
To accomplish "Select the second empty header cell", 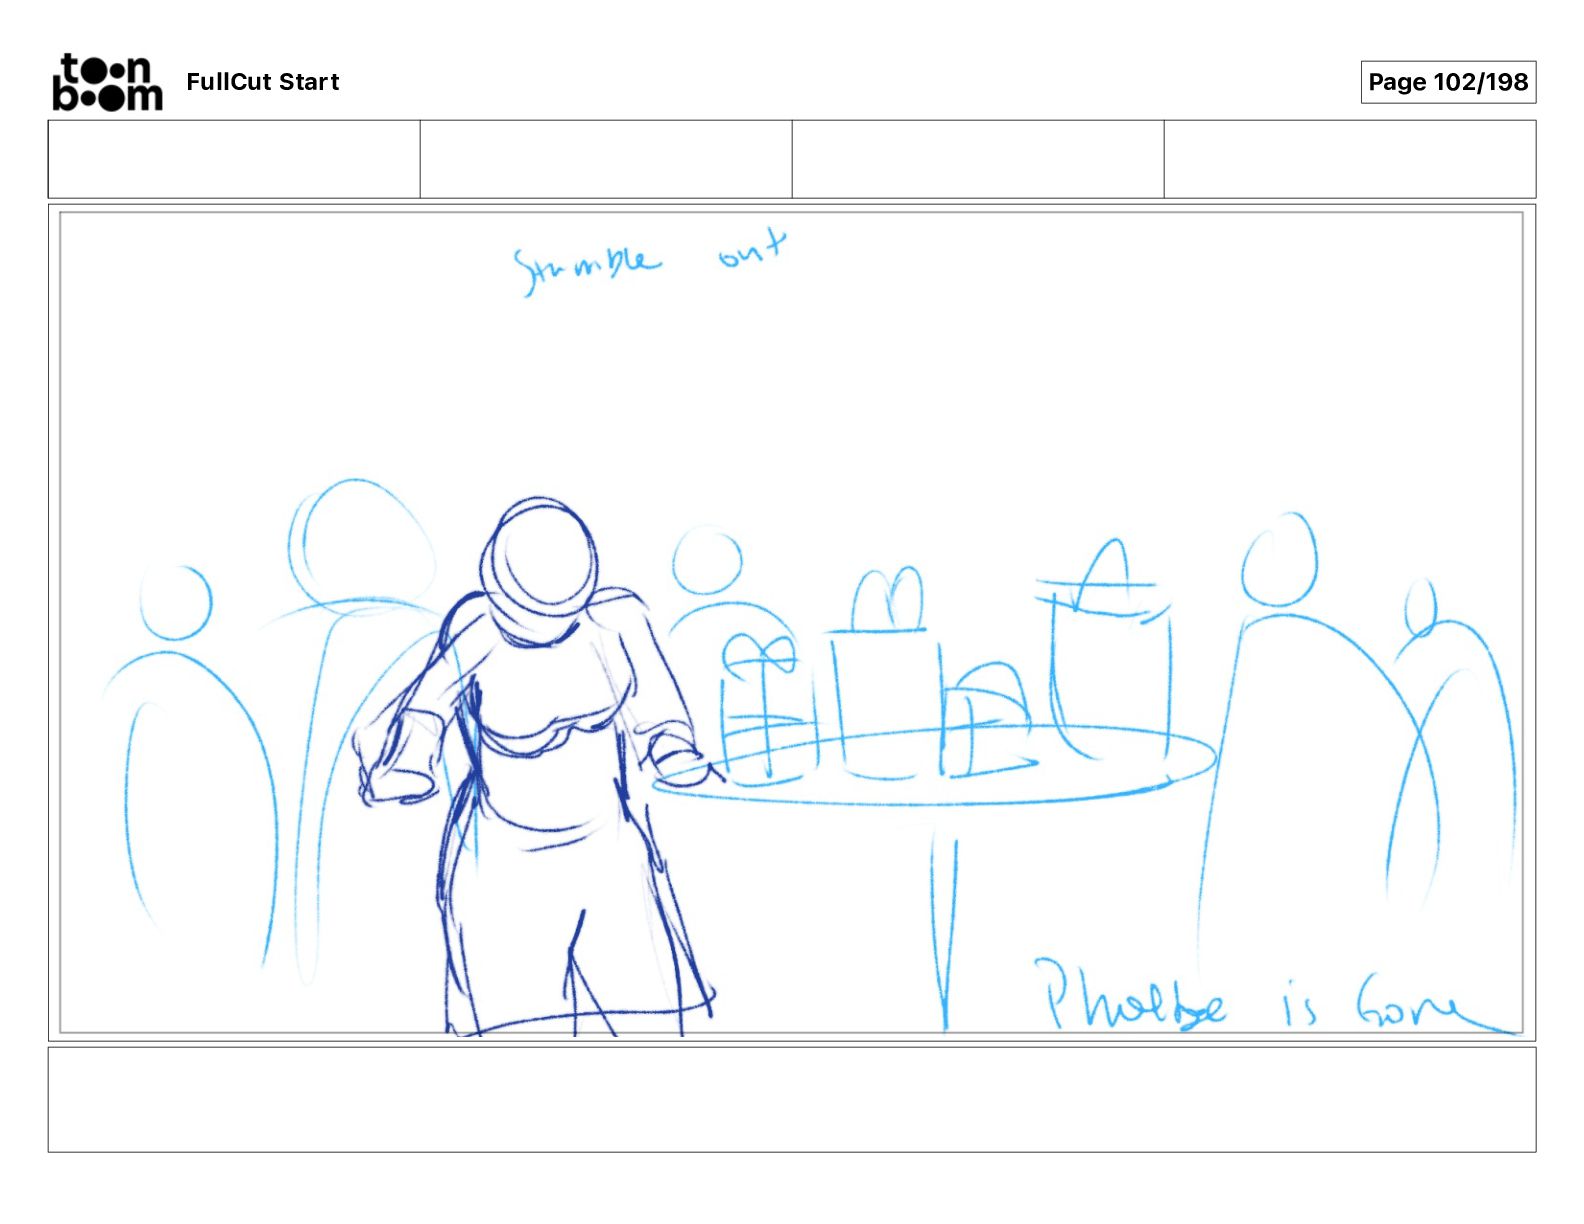I will click(x=606, y=159).
